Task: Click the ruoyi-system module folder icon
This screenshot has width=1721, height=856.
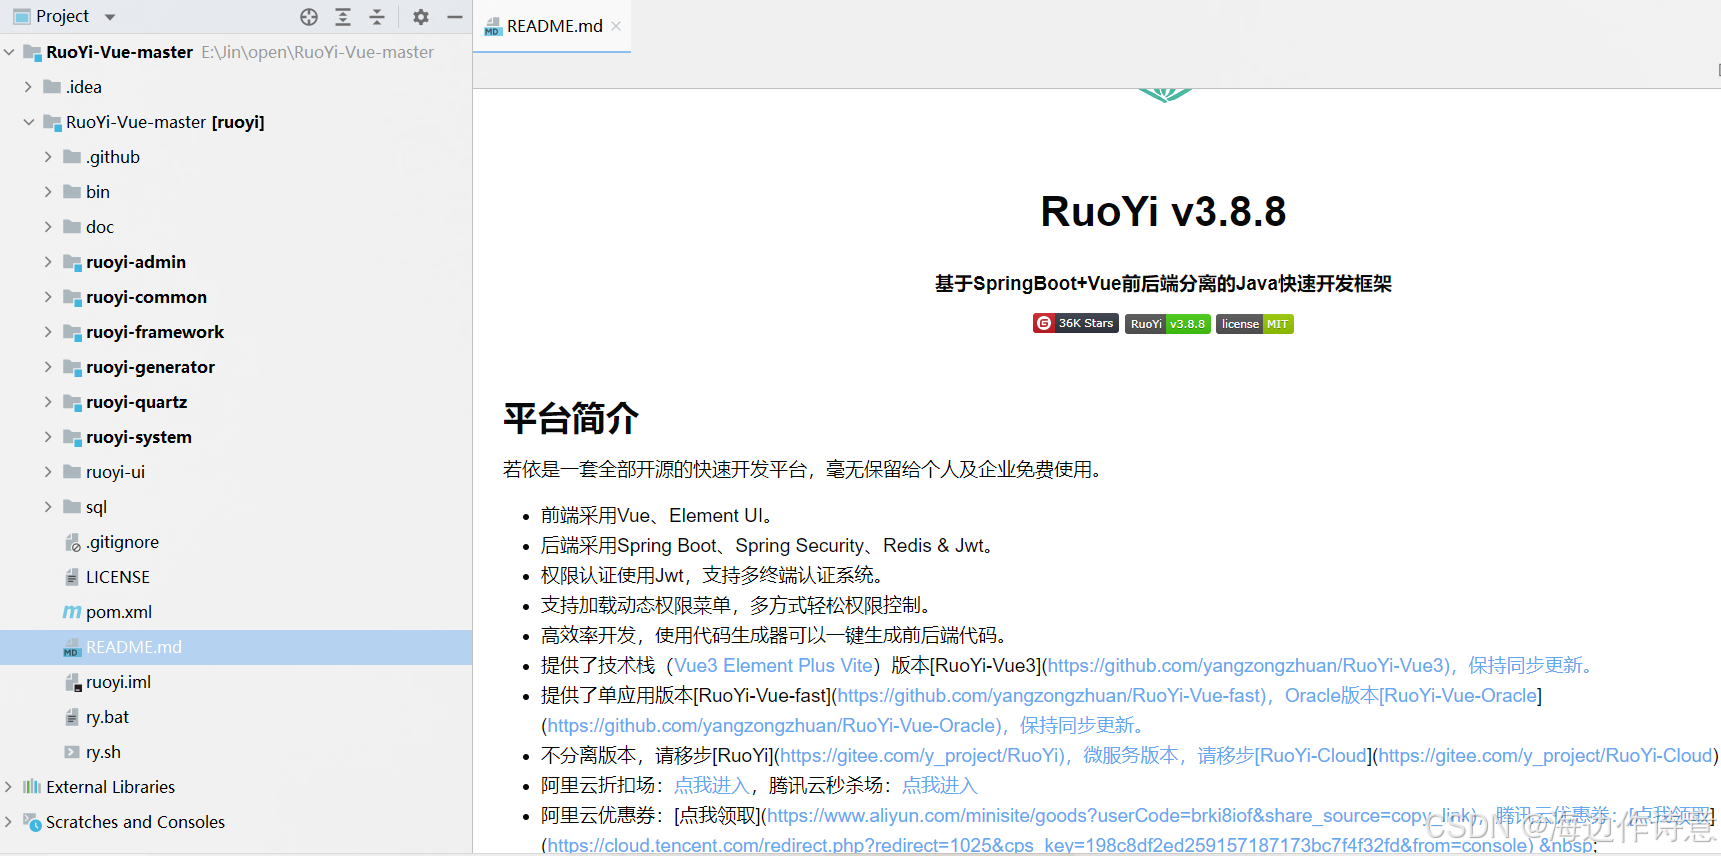Action: 72,437
